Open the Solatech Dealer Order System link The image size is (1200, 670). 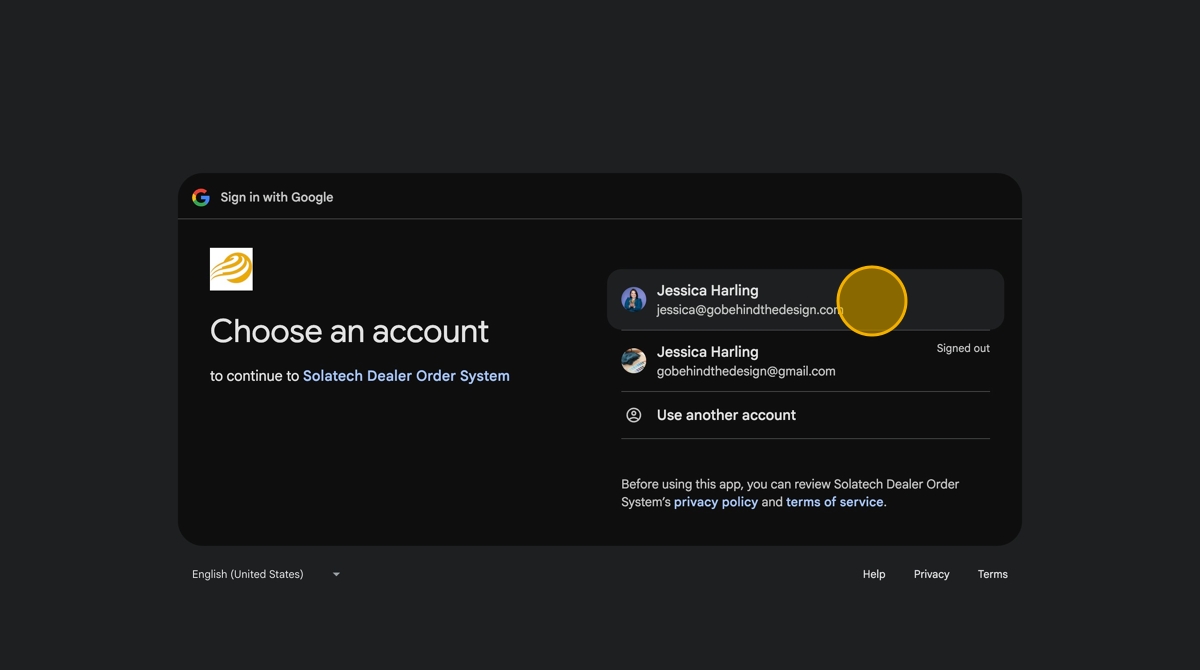pyautogui.click(x=406, y=376)
